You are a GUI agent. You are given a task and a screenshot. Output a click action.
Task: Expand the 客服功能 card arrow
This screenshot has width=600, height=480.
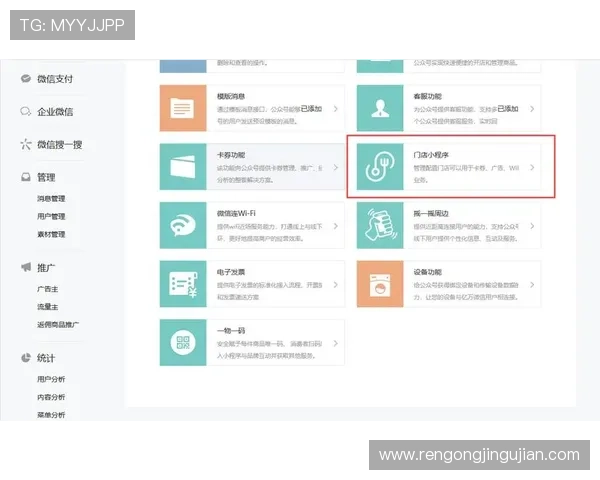532,109
